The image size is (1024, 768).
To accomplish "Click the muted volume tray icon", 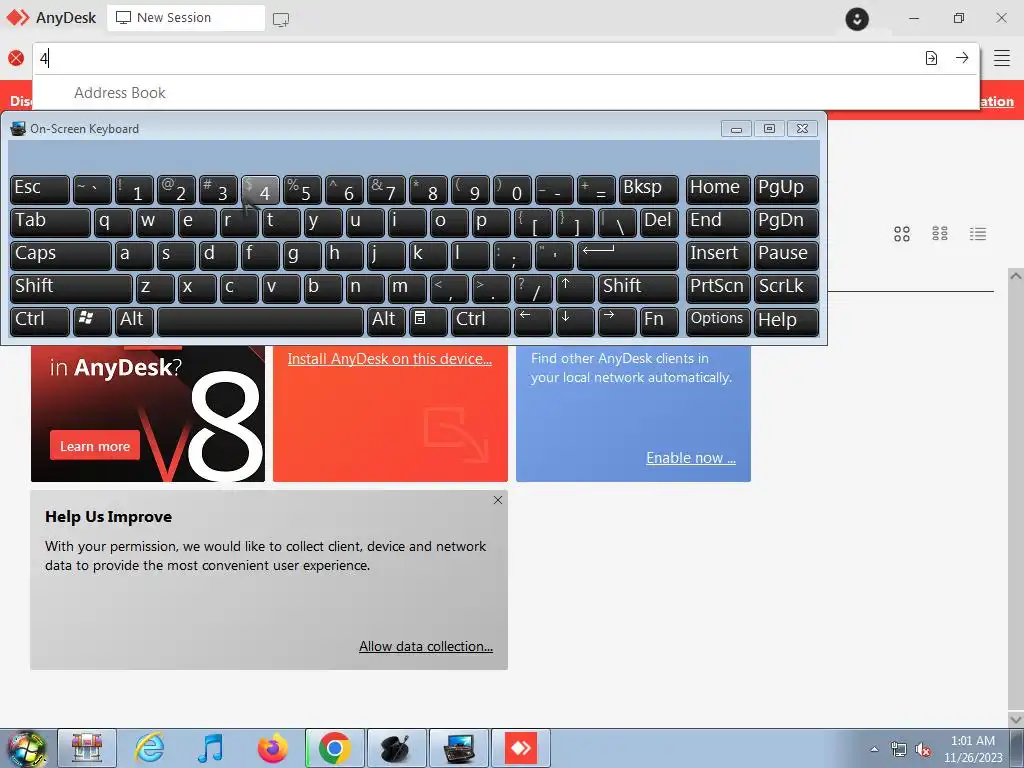I will click(x=923, y=749).
